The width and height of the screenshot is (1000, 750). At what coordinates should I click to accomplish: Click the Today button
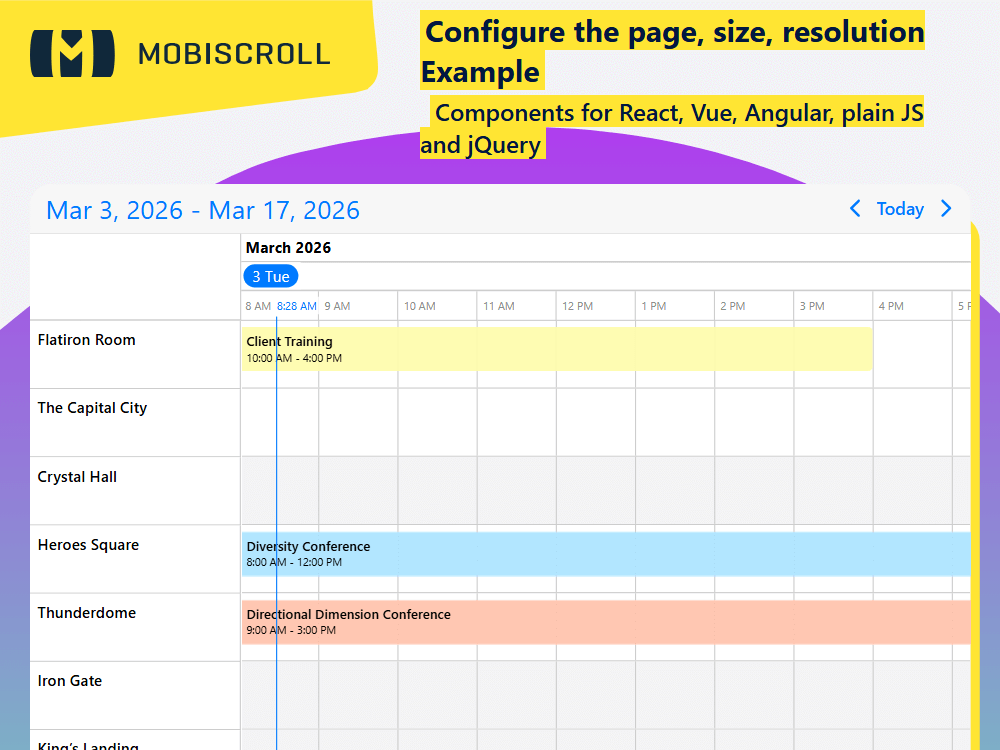(900, 209)
